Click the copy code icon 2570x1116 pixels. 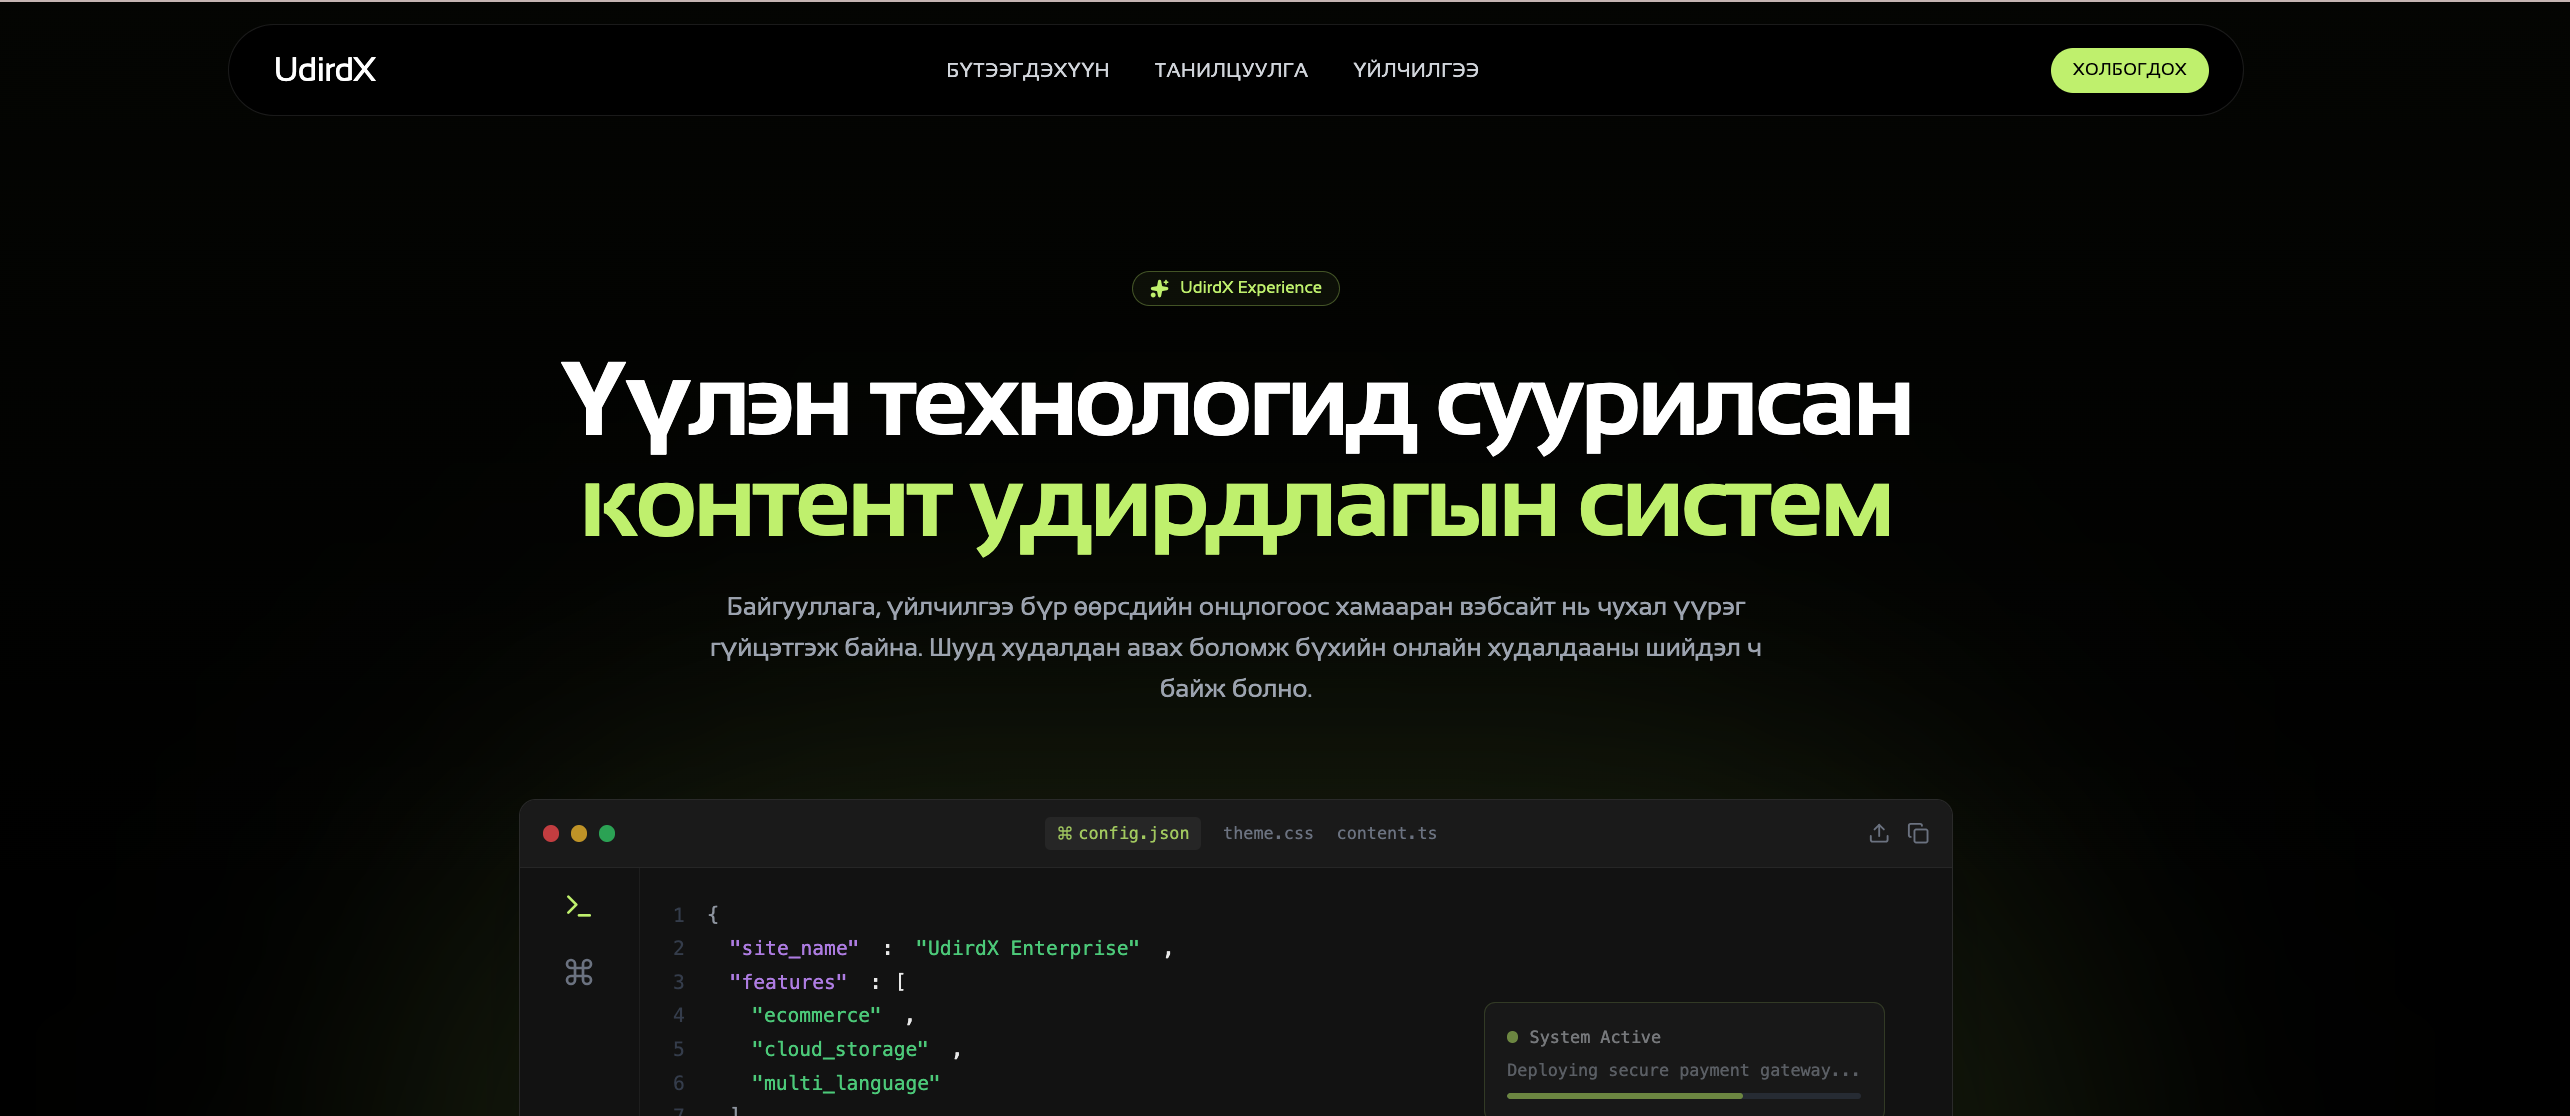coord(1918,833)
